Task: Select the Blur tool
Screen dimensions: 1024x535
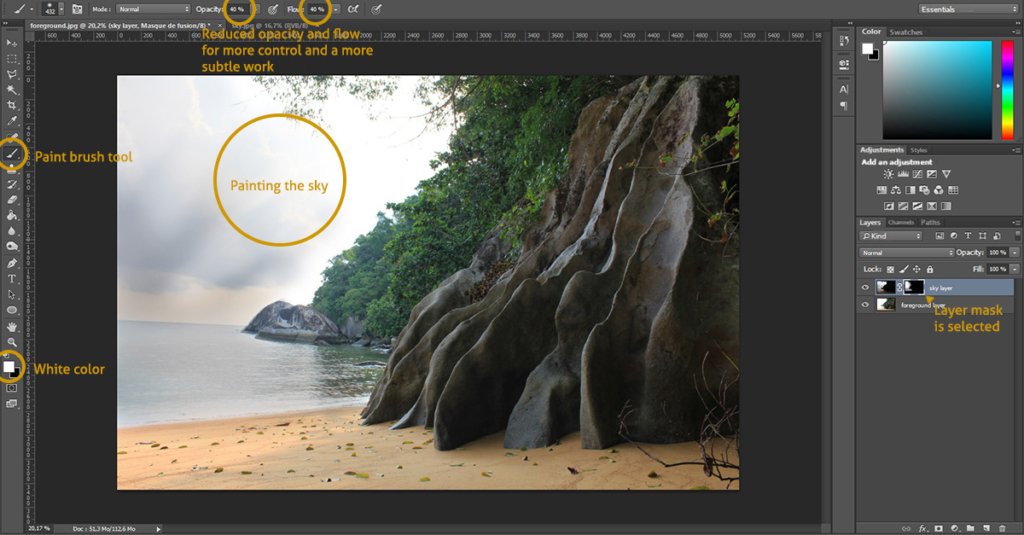Action: (x=12, y=231)
